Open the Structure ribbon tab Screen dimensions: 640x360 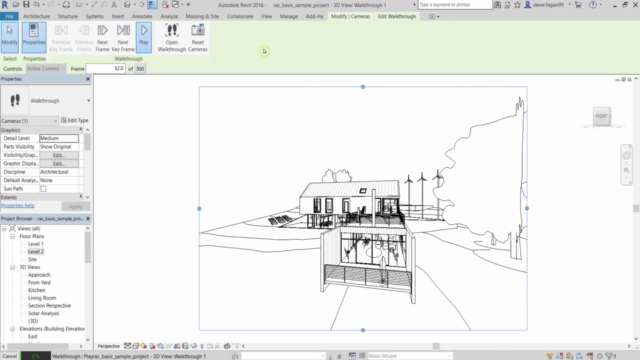(68, 16)
